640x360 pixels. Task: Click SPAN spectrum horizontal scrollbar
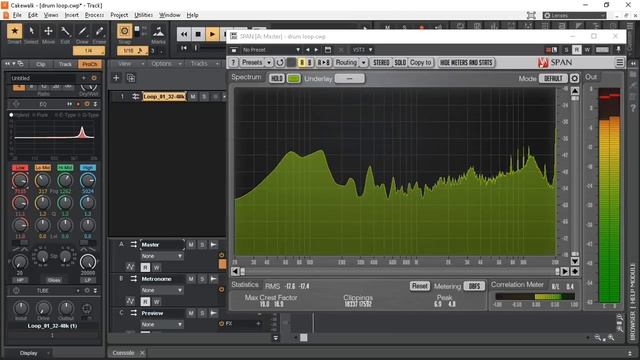[x=399, y=271]
